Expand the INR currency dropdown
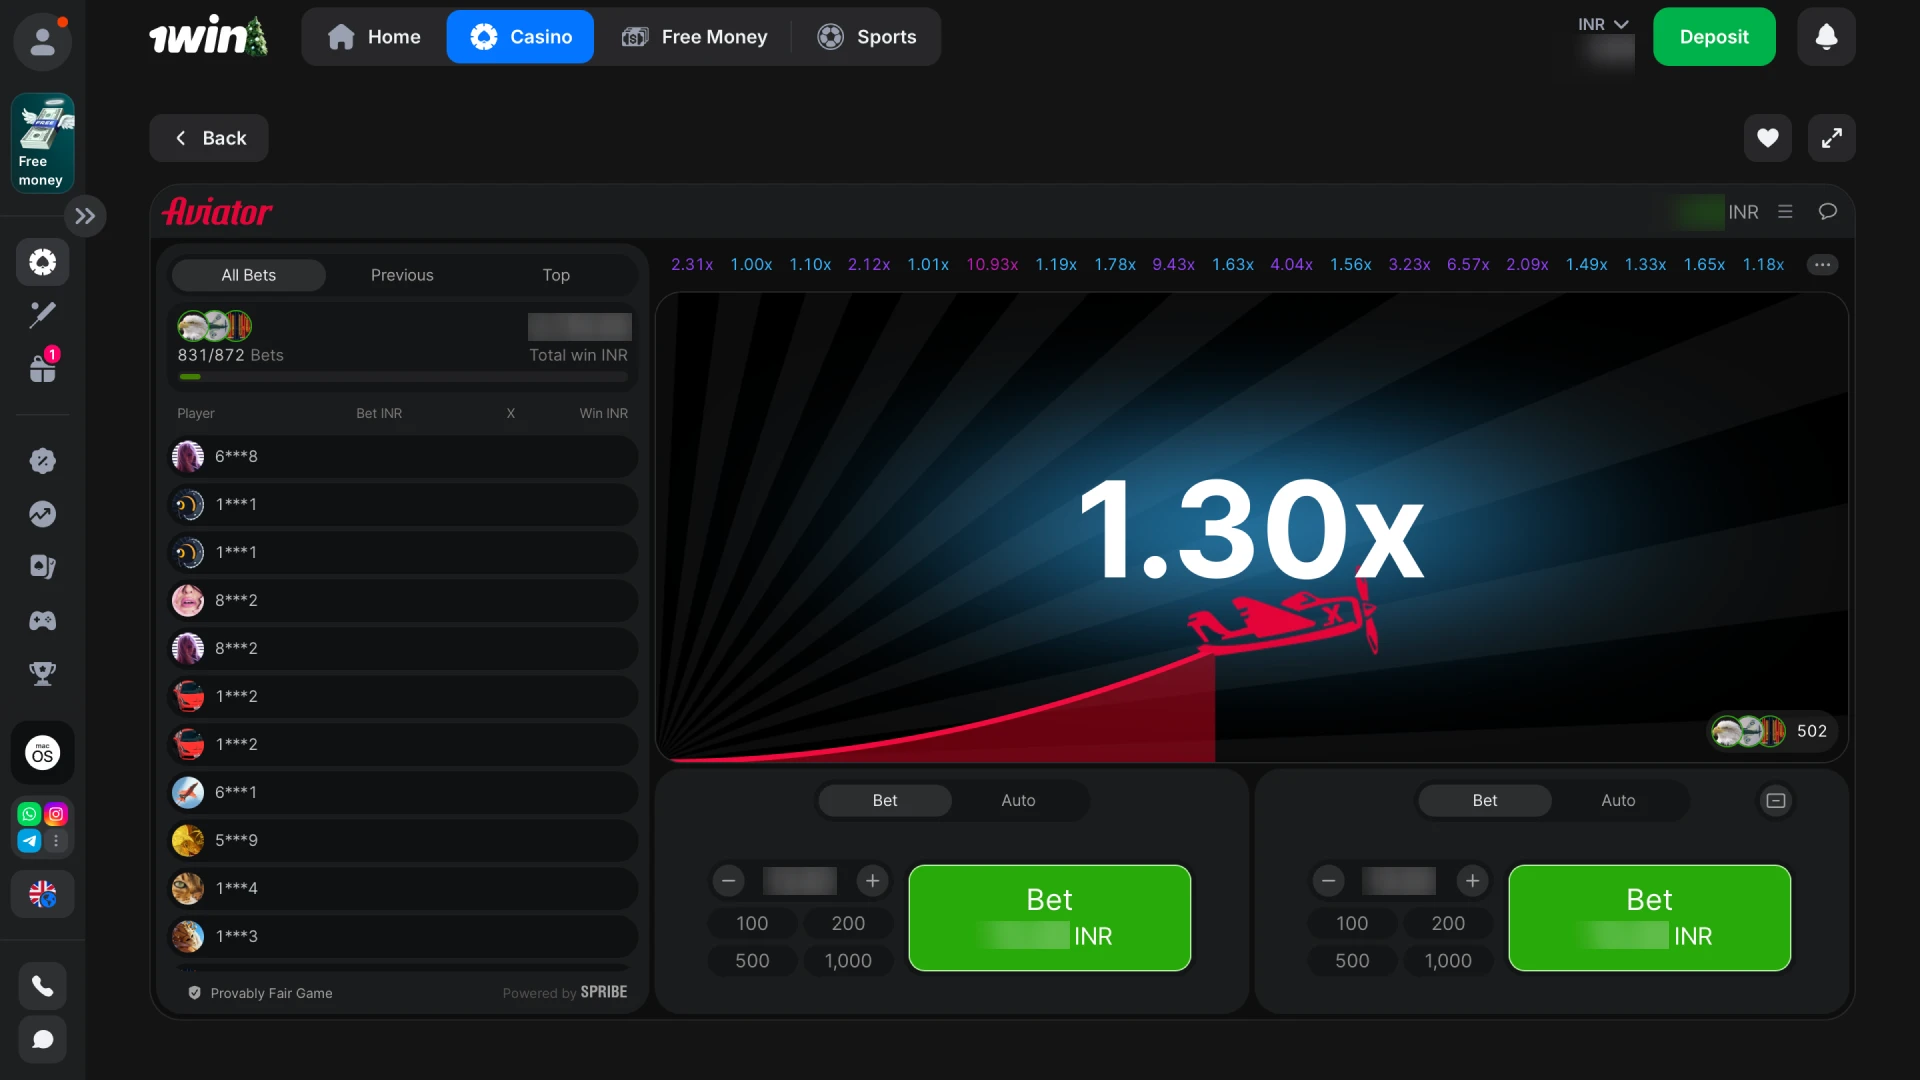This screenshot has height=1080, width=1920. 1601,23
